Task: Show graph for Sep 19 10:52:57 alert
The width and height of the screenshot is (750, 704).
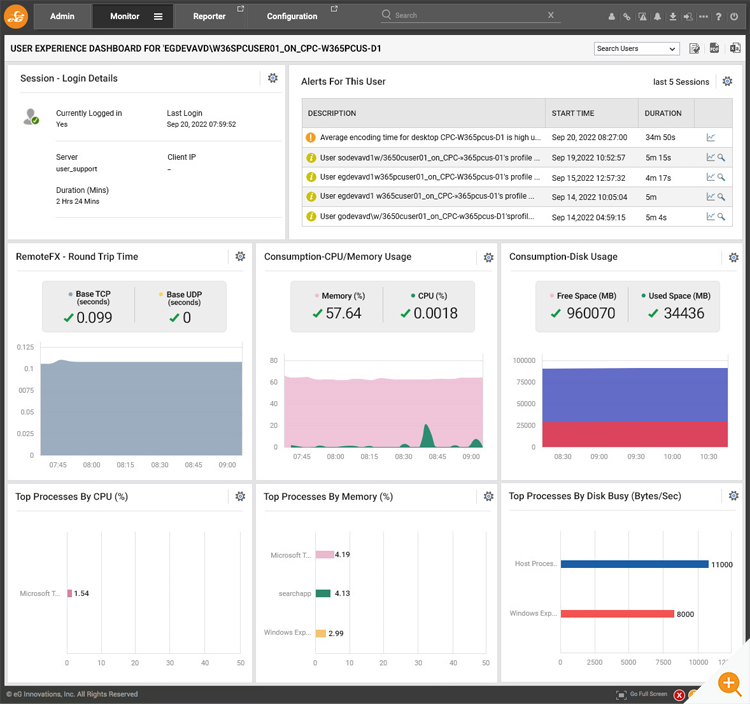Action: pyautogui.click(x=711, y=157)
